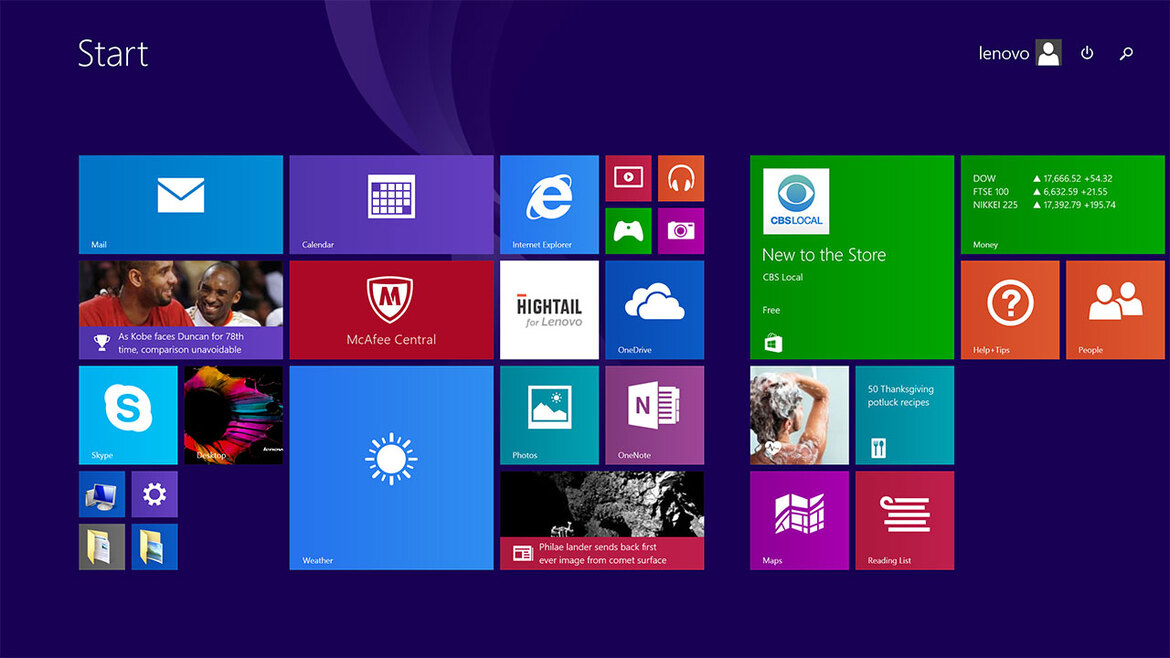Viewport: 1170px width, 658px height.
Task: Open the Help+Tips tile
Action: click(x=1010, y=310)
